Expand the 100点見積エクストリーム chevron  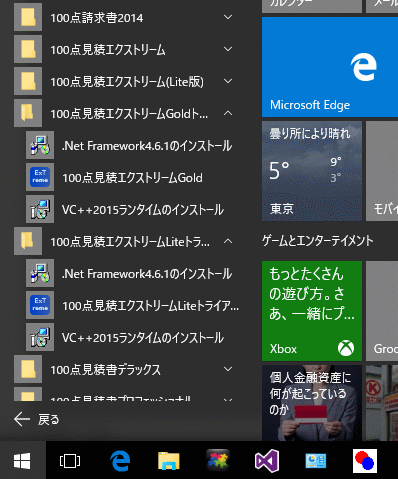pyautogui.click(x=228, y=49)
